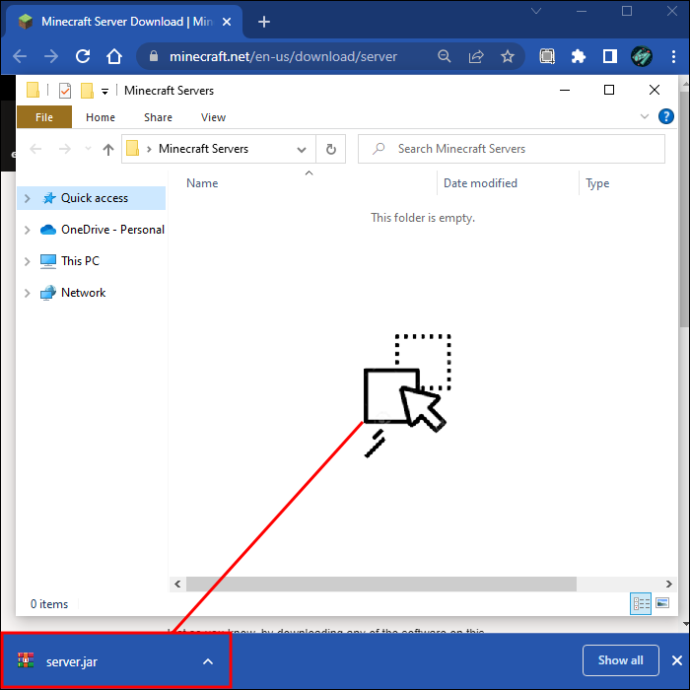Open the File ribbon tab

(44, 117)
